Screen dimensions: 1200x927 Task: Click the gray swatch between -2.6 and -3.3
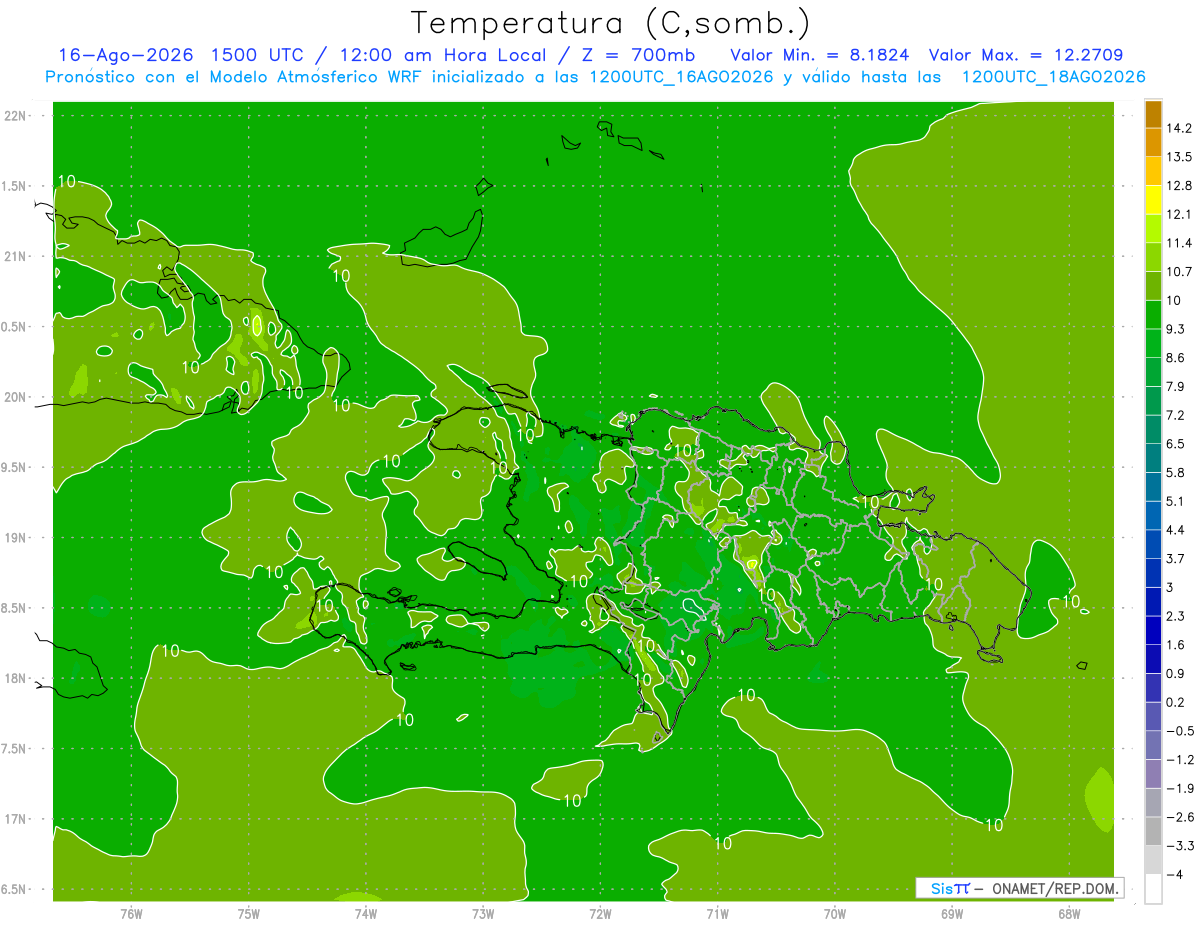(x=1153, y=831)
